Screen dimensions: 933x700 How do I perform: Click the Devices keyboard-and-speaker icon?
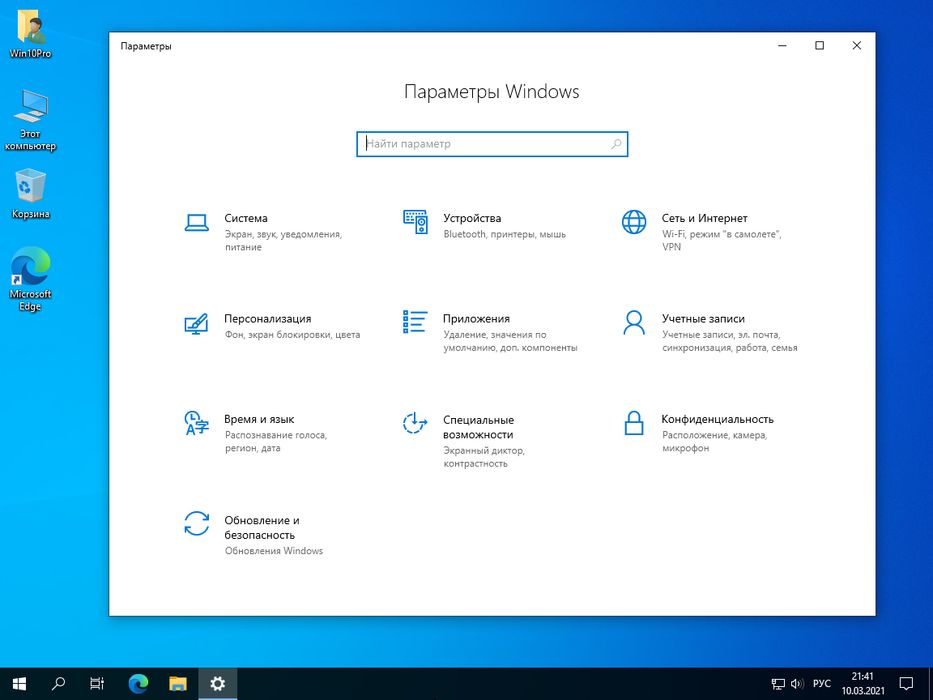(415, 222)
